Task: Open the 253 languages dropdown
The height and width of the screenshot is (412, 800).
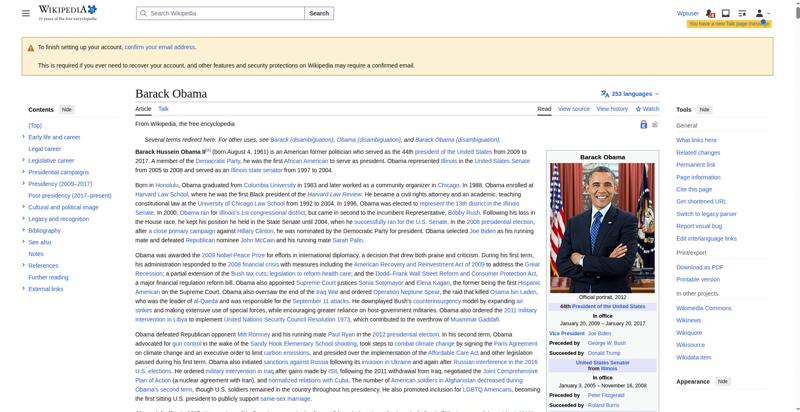Action: [630, 94]
